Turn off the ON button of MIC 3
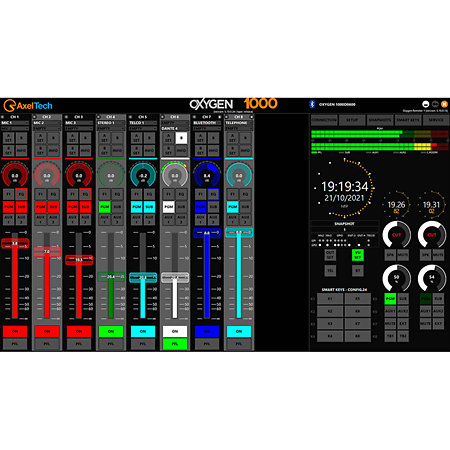 click(79, 331)
